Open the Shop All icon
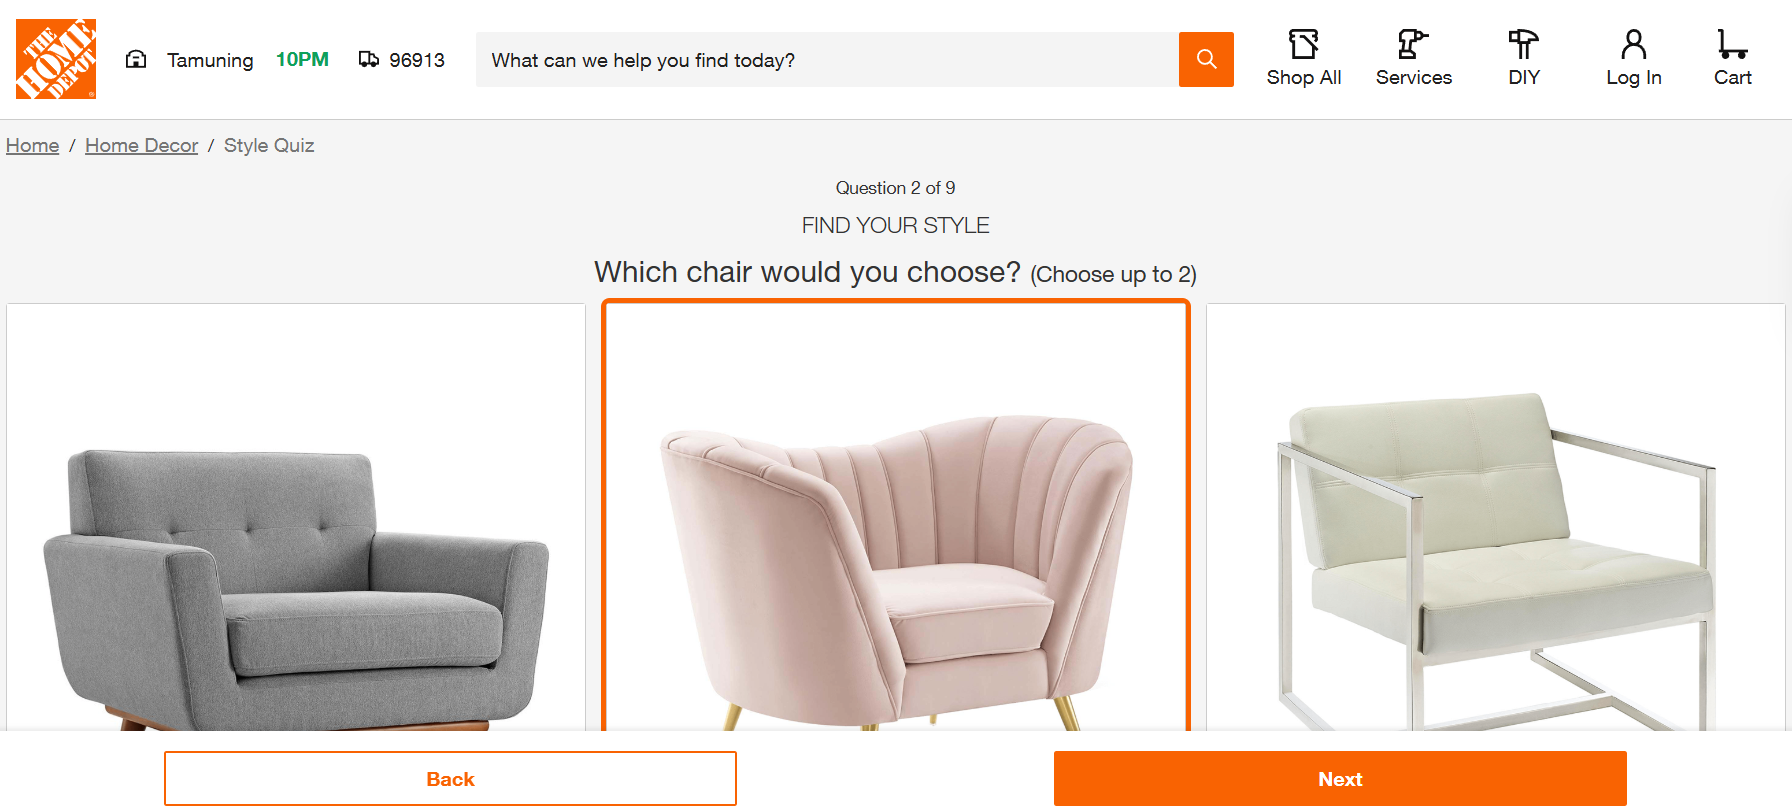Image resolution: width=1792 pixels, height=808 pixels. pyautogui.click(x=1303, y=45)
